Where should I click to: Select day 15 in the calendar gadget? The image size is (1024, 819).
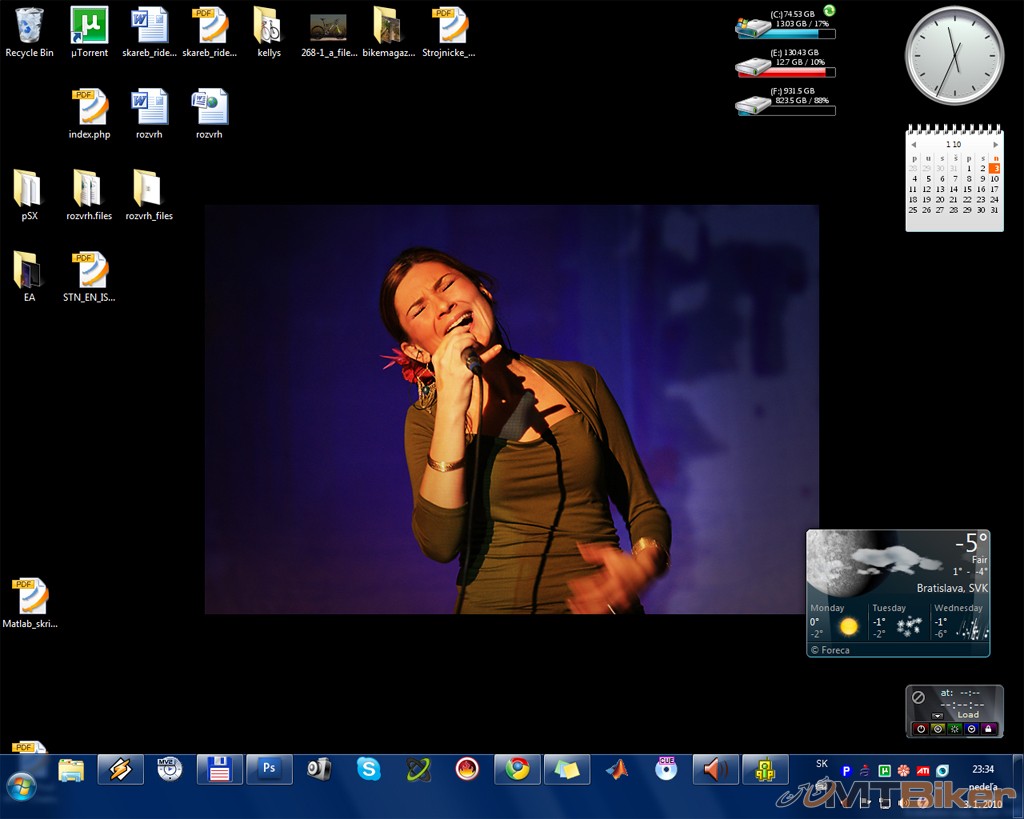pos(967,189)
